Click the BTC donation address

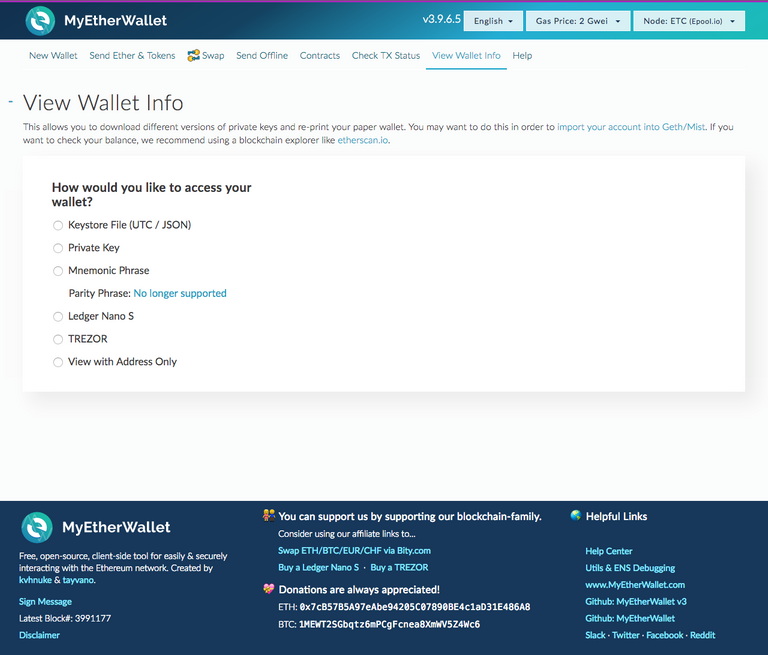(x=389, y=624)
